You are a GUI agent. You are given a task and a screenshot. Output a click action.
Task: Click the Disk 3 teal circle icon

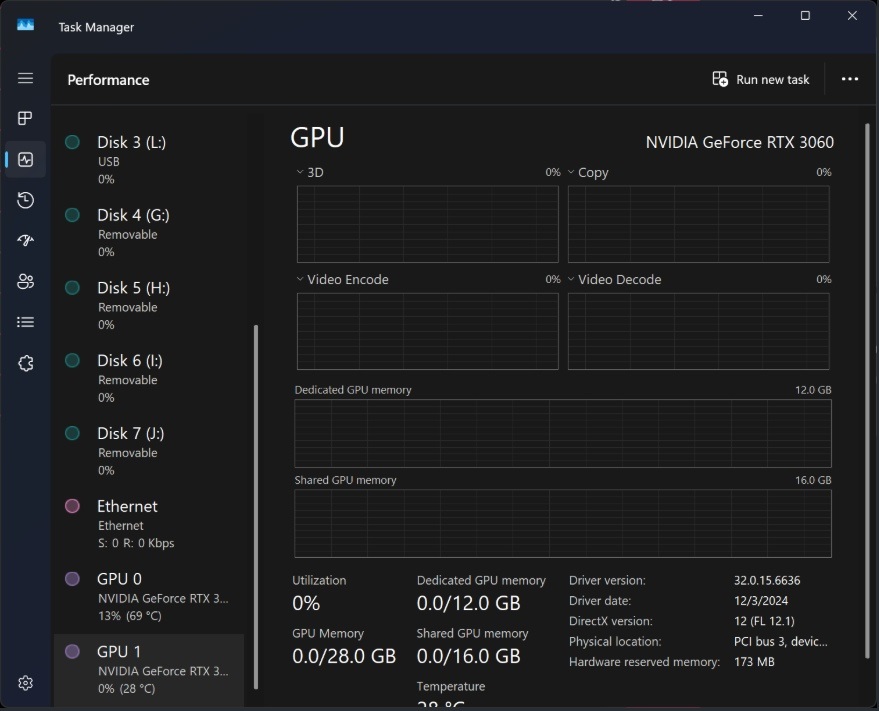tap(72, 142)
